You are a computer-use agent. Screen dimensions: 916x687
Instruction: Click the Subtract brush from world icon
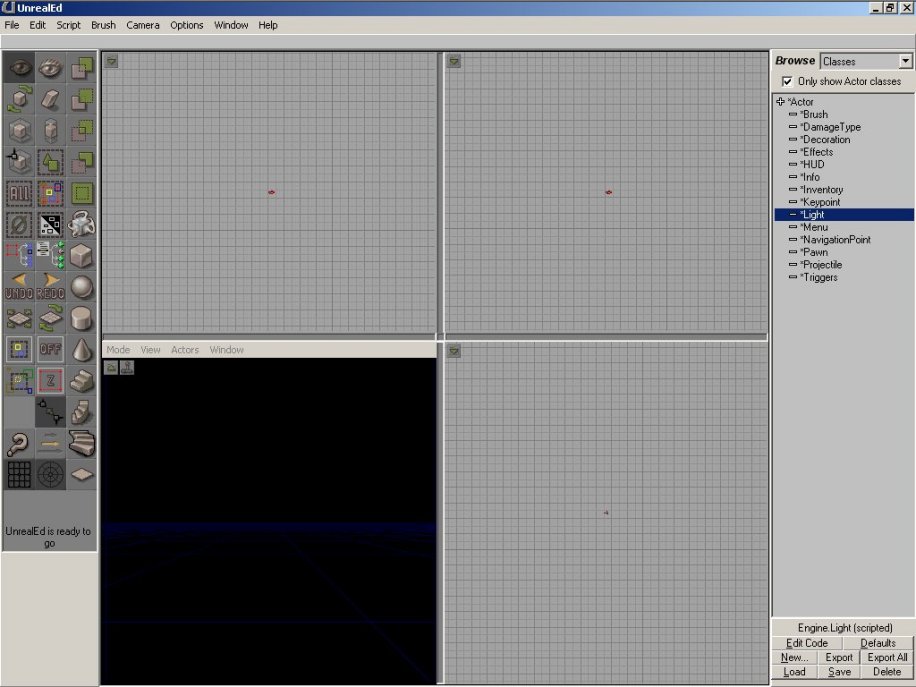(x=82, y=99)
